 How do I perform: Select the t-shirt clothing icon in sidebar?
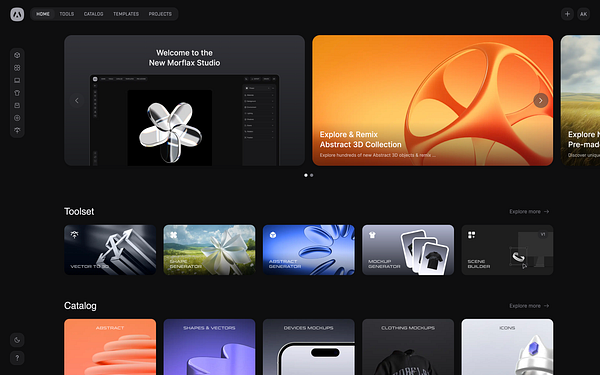tap(17, 93)
